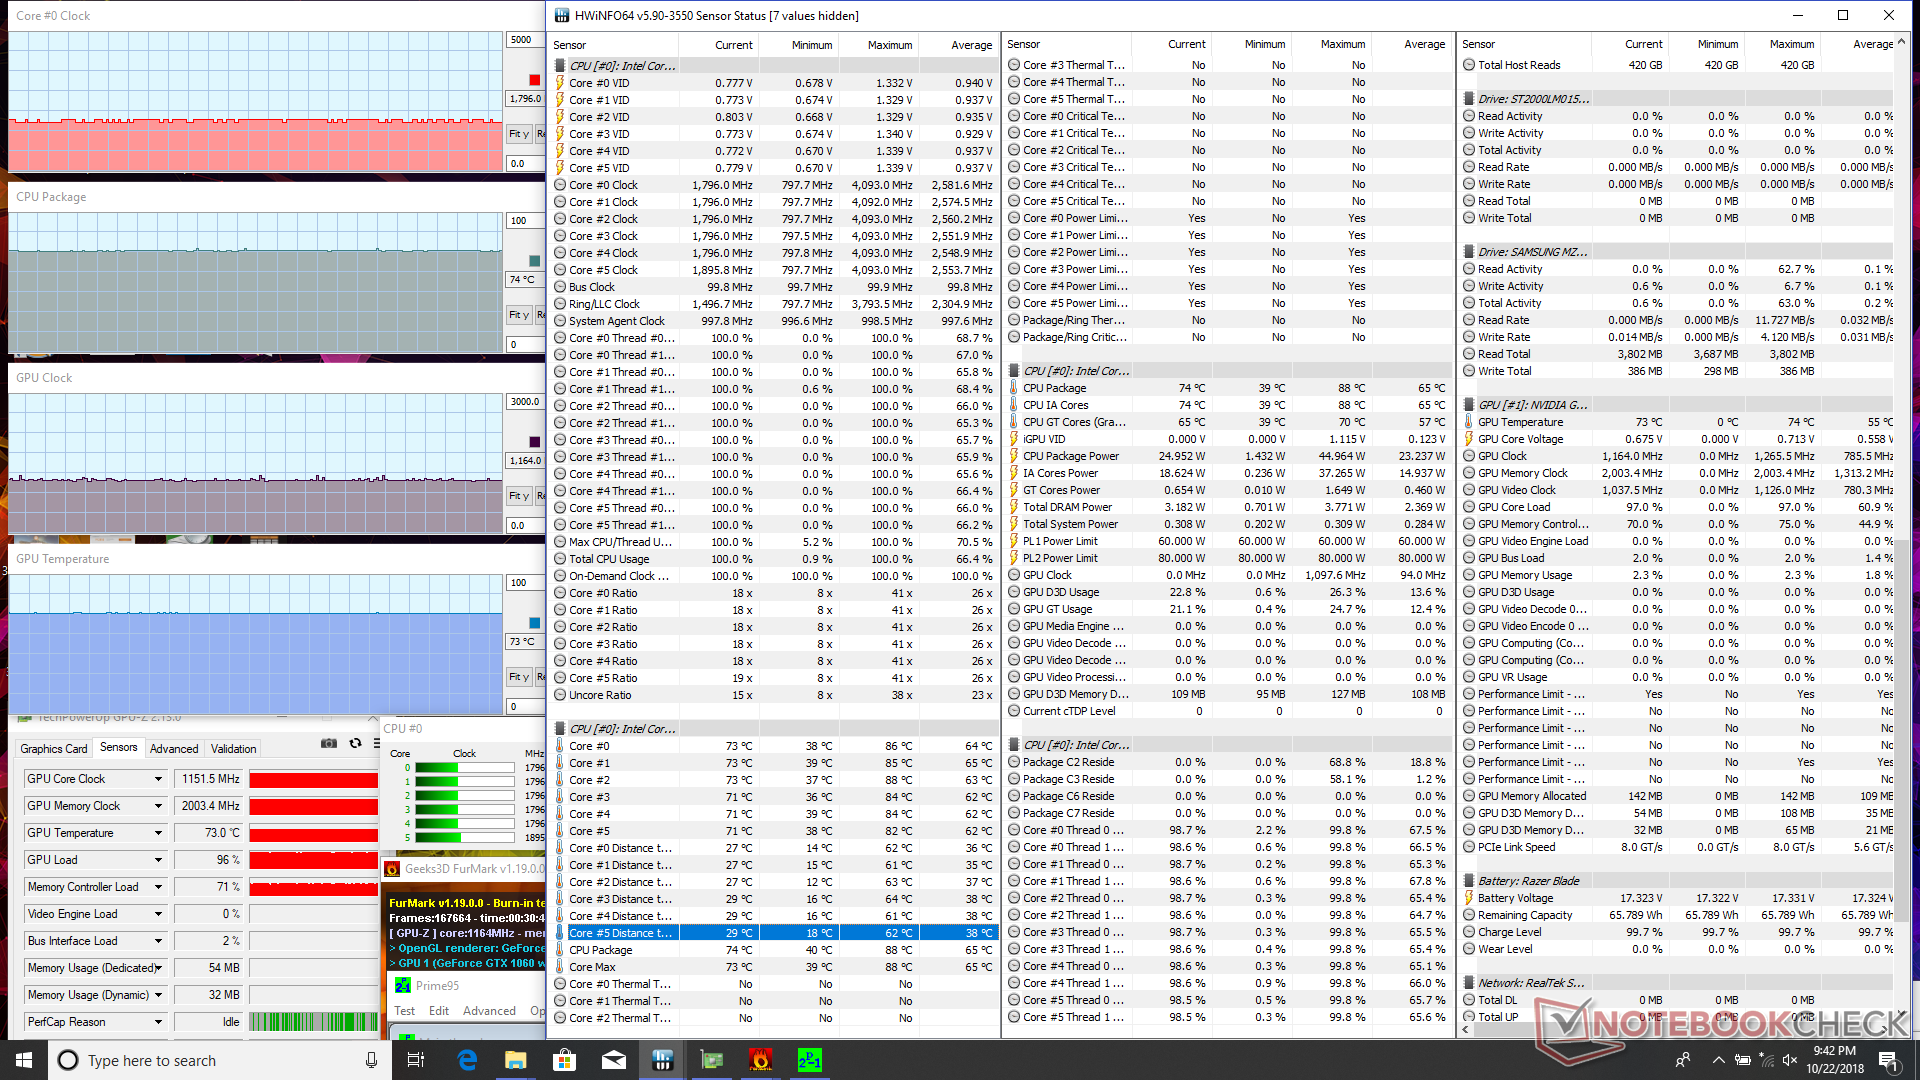Open File Explorer from the taskbar
The width and height of the screenshot is (1920, 1080).
pyautogui.click(x=516, y=1060)
